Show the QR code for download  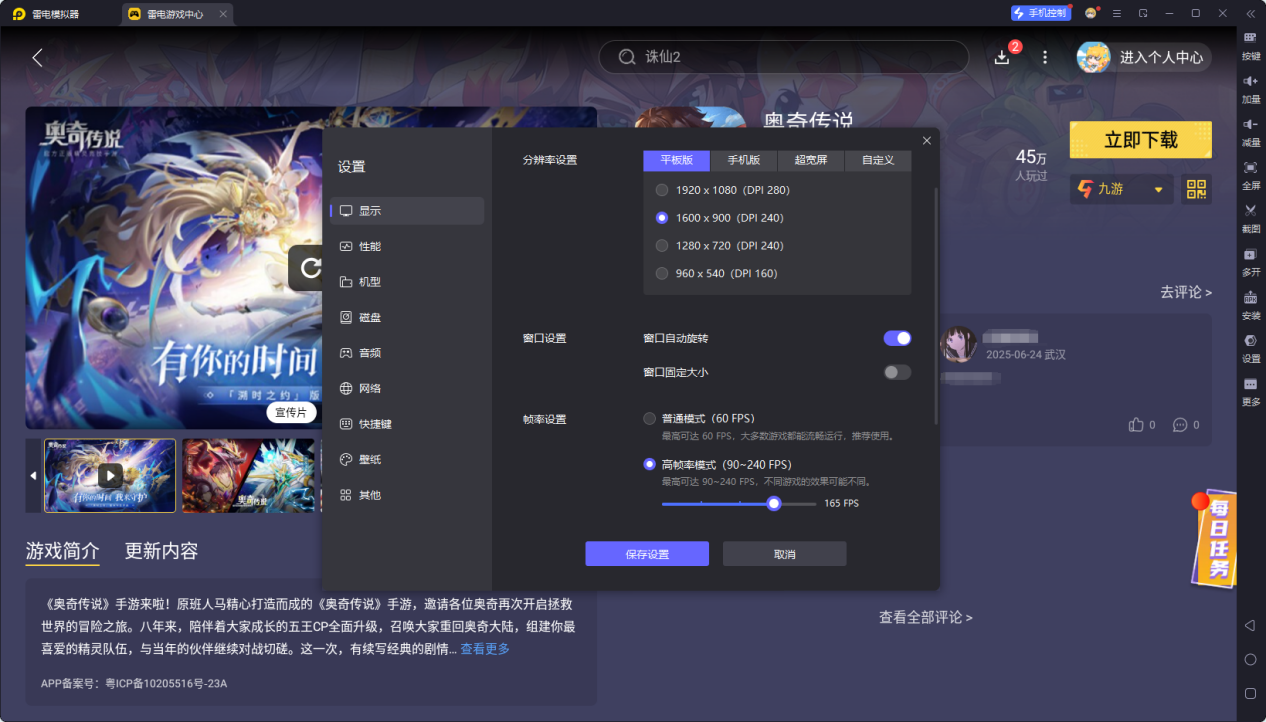tap(1196, 189)
